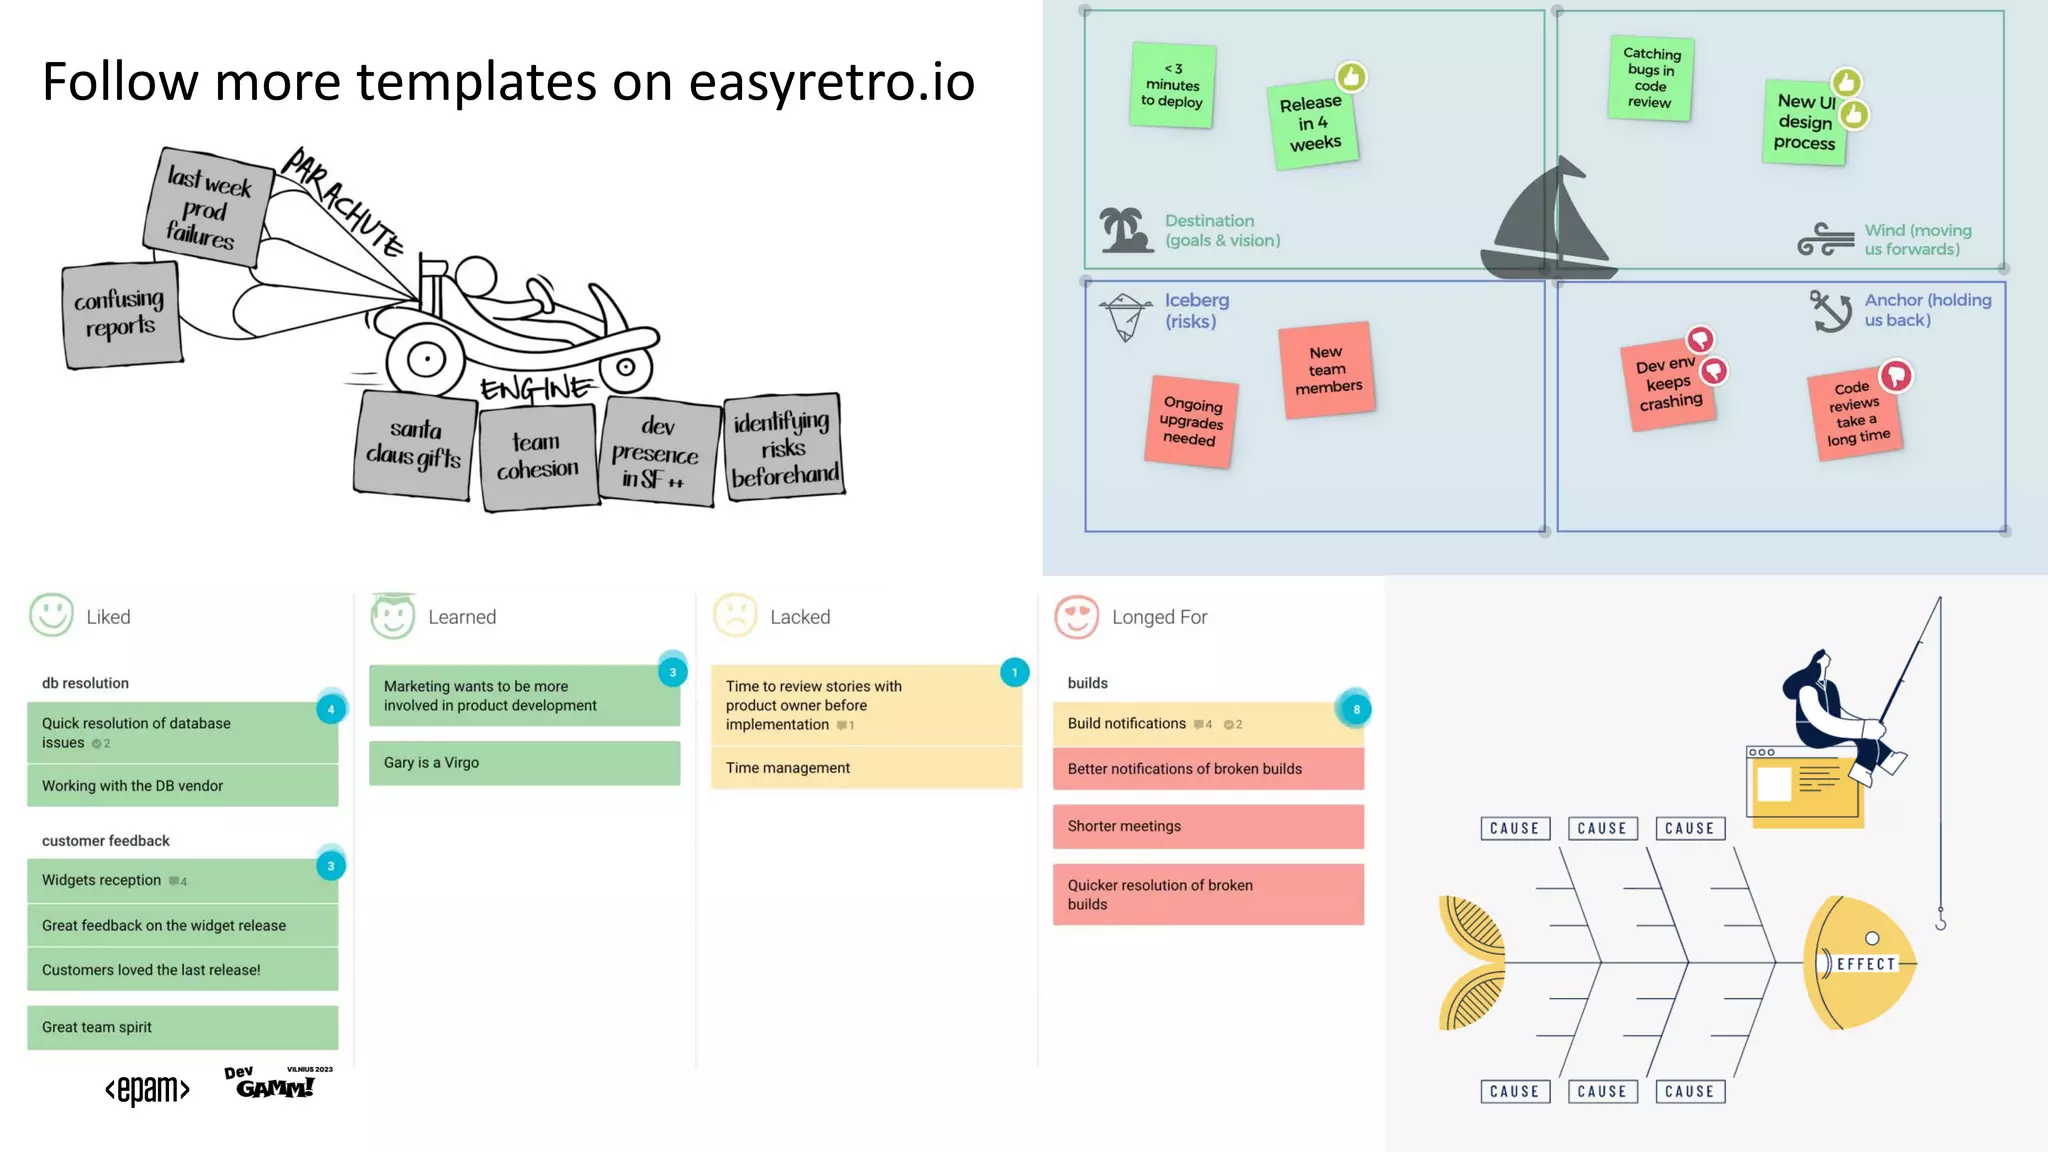Click thumbs-down badge on Code reviews note
This screenshot has height=1152, width=2048.
(1895, 376)
